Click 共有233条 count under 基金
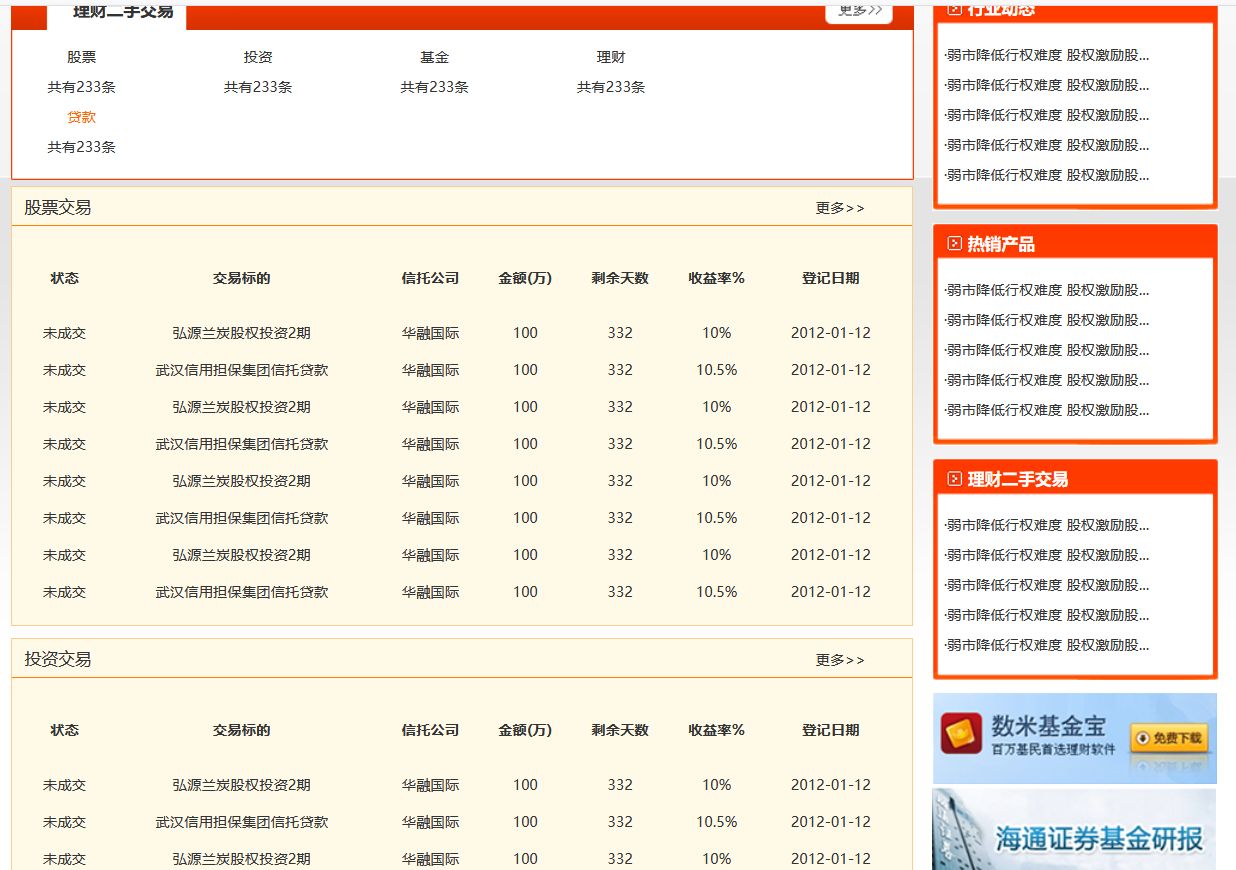Image resolution: width=1236 pixels, height=870 pixels. point(435,87)
